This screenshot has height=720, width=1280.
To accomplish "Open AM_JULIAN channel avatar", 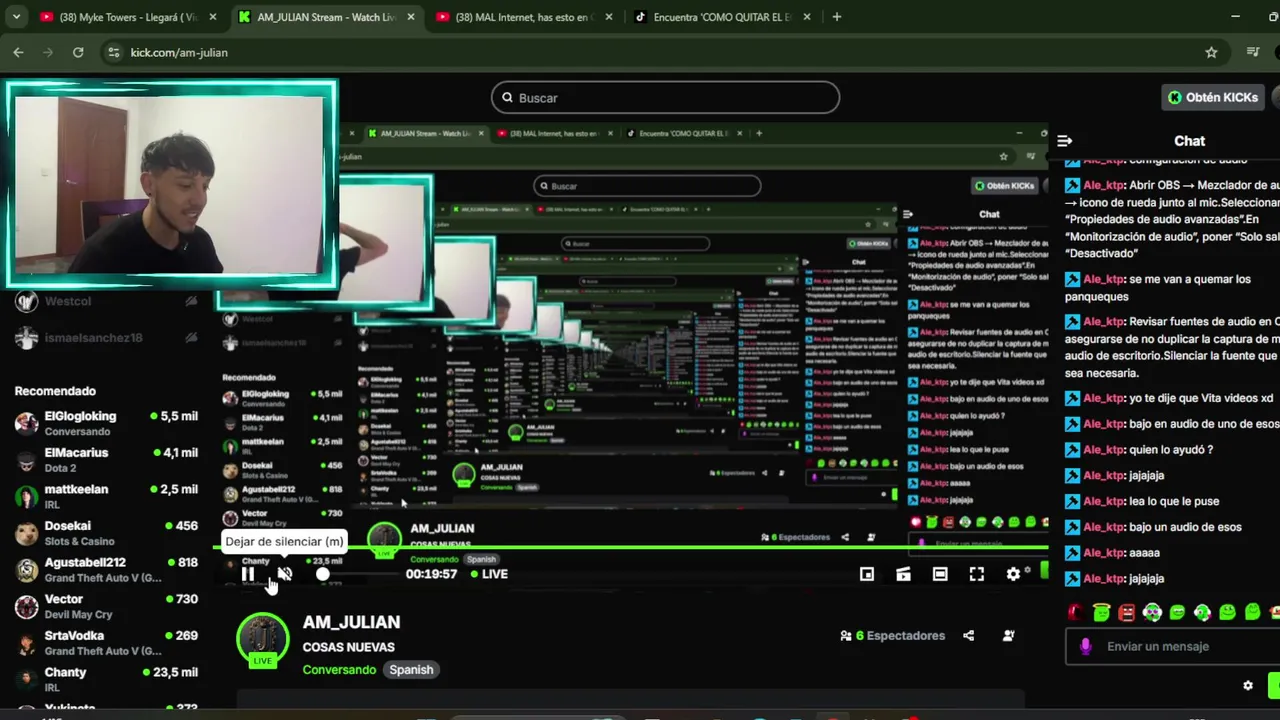I will (262, 640).
